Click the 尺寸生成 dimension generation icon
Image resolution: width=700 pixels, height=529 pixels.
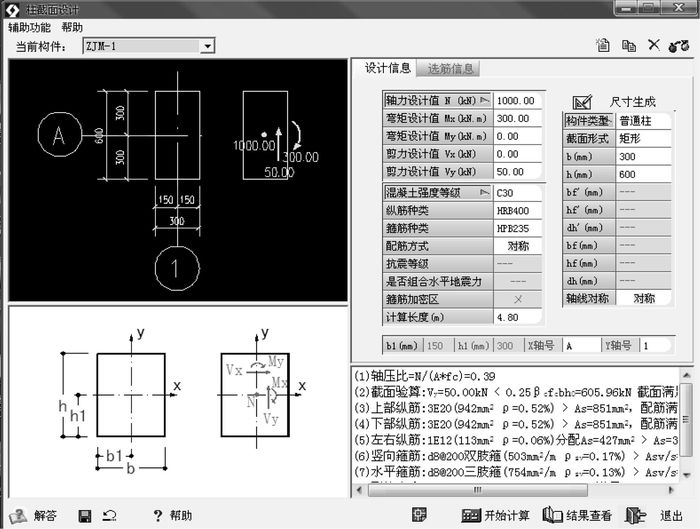581,101
